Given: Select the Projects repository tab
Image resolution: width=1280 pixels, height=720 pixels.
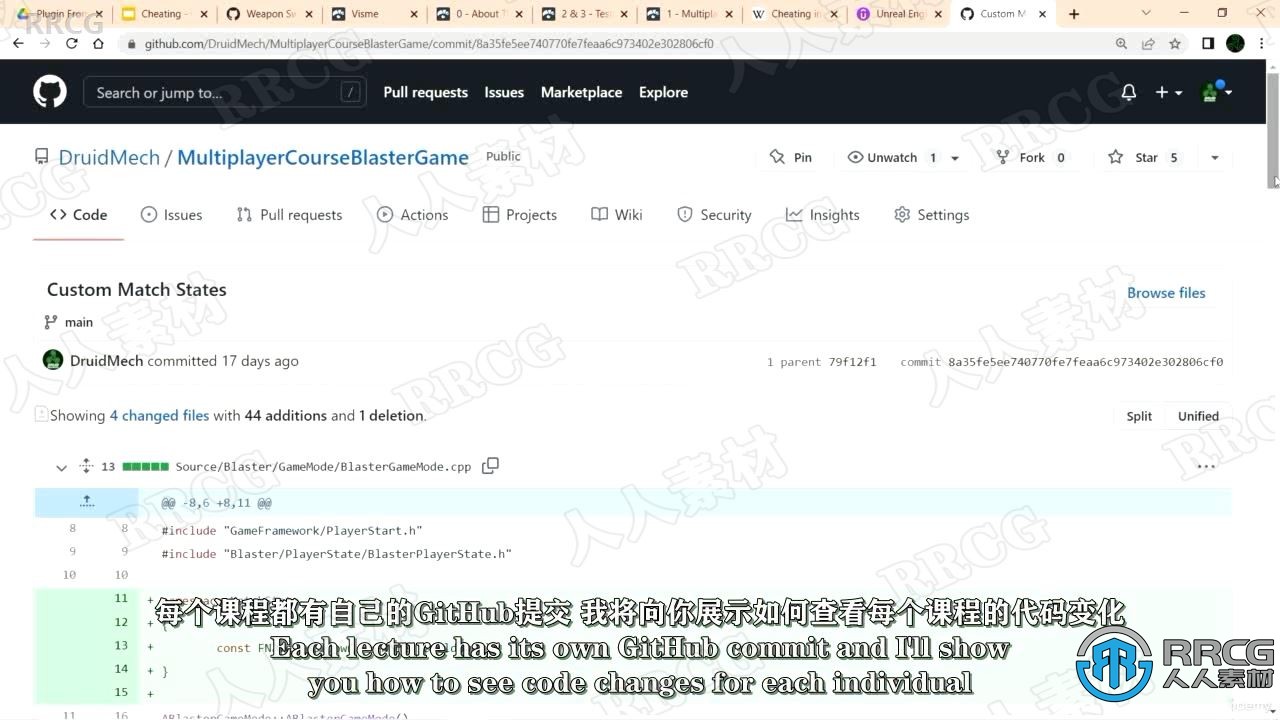Looking at the screenshot, I should (x=519, y=214).
